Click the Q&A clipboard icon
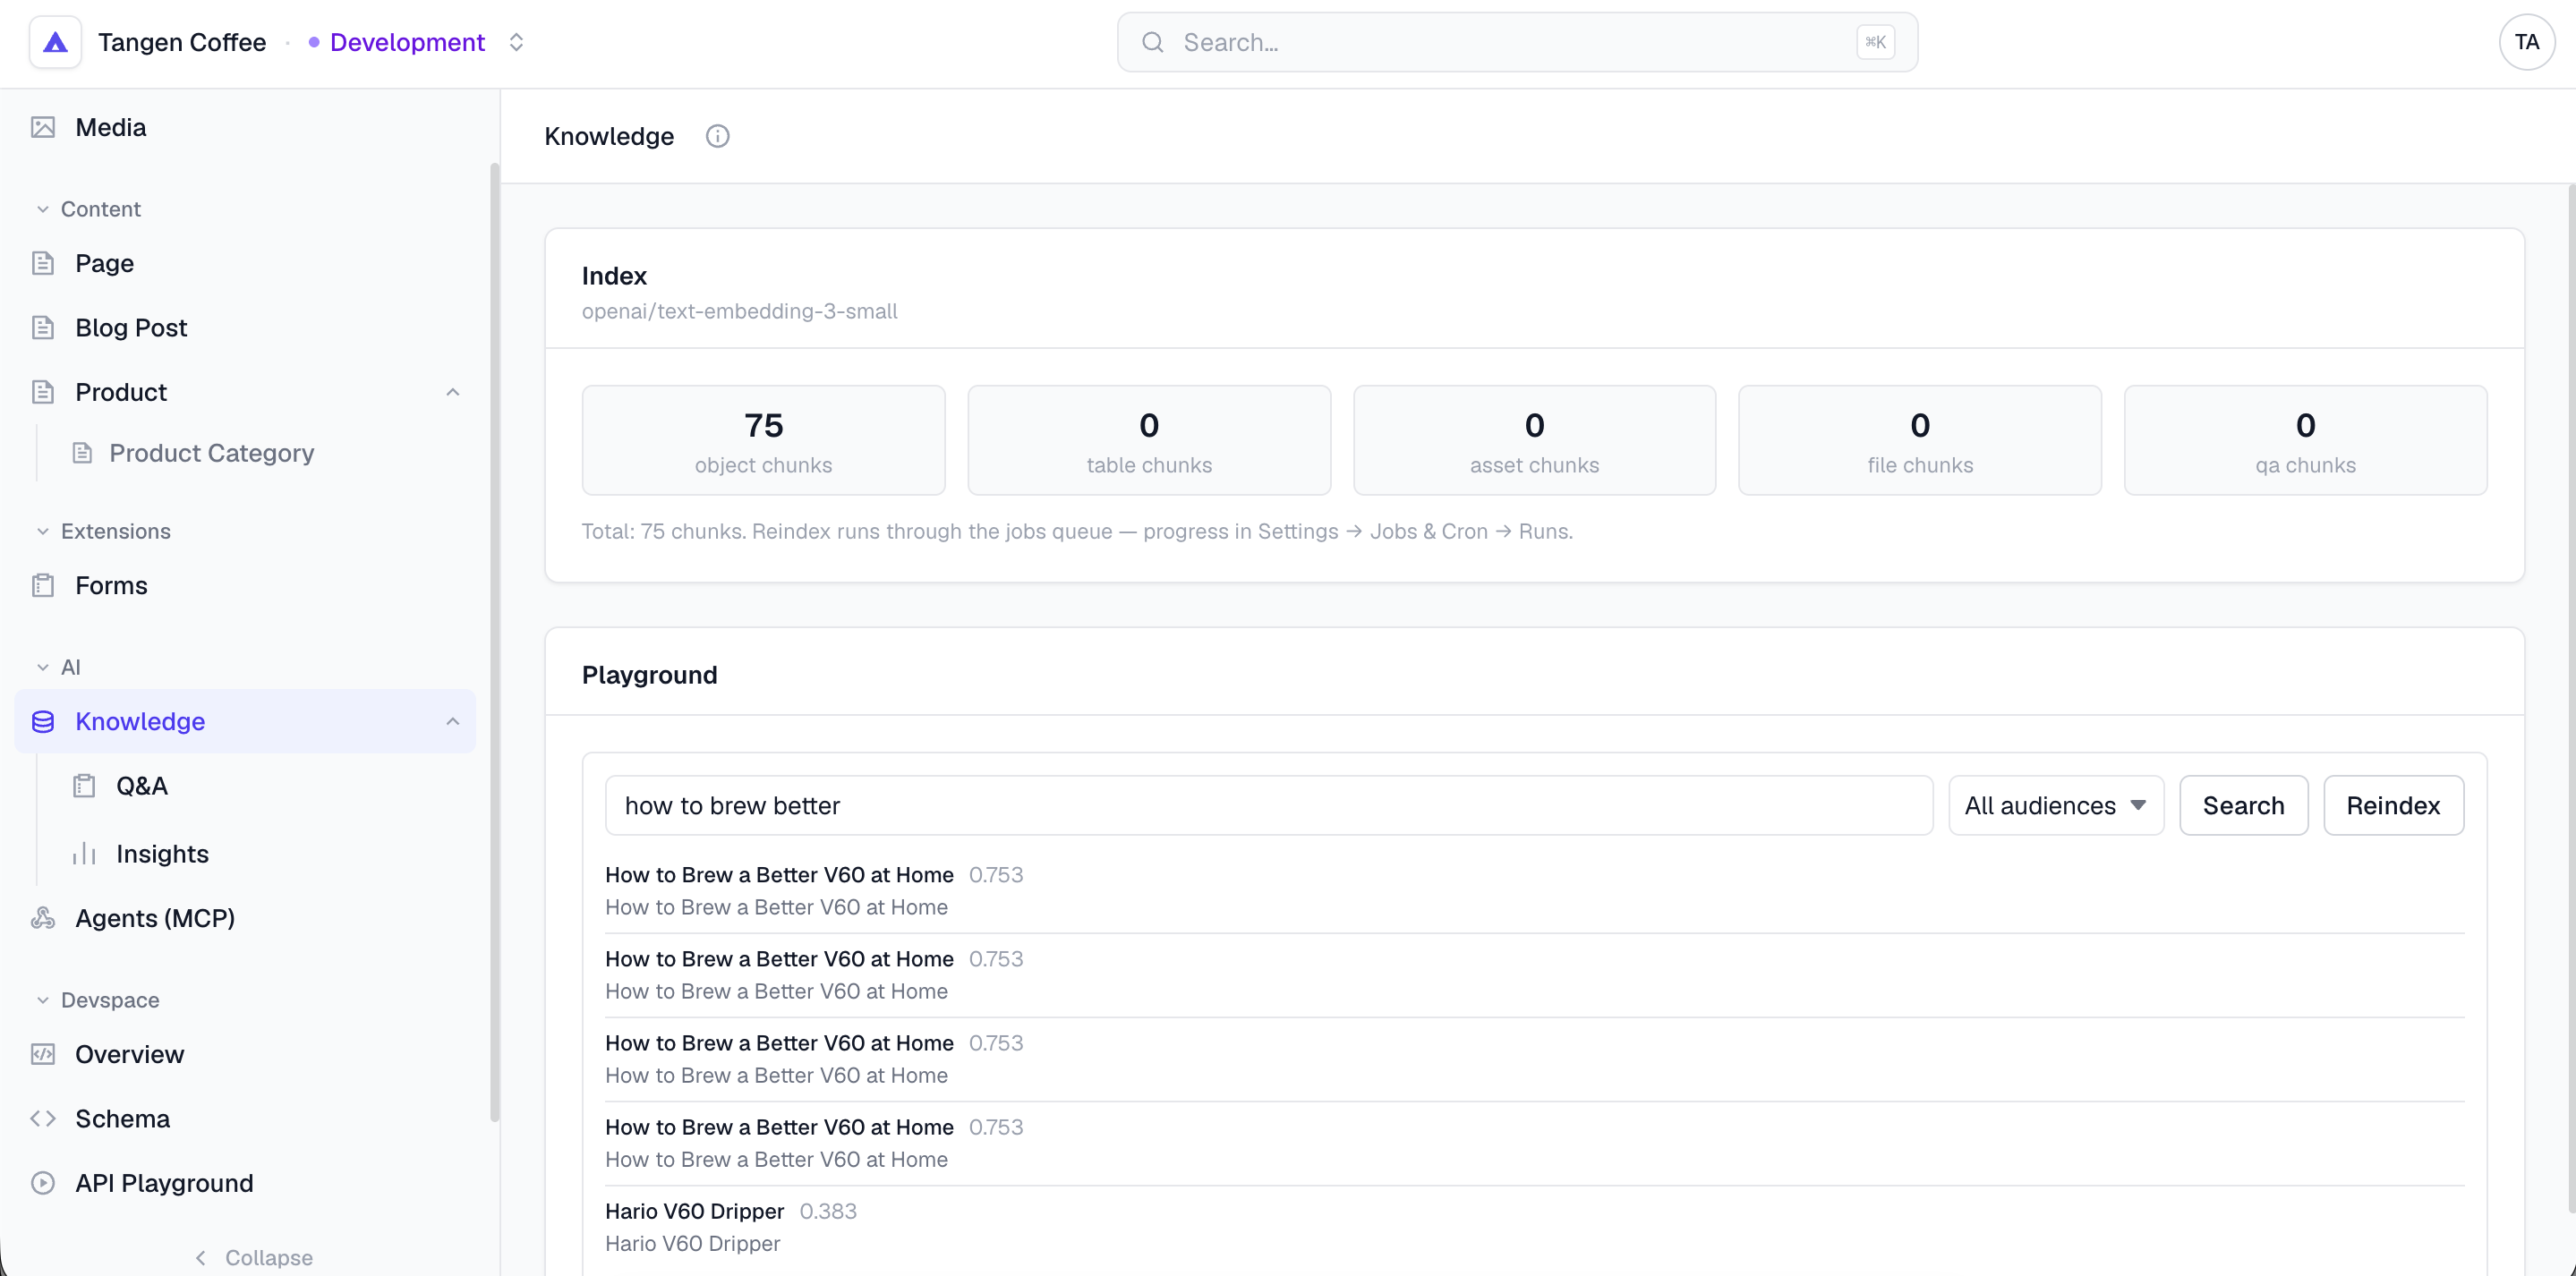2576x1276 pixels. pyautogui.click(x=84, y=786)
